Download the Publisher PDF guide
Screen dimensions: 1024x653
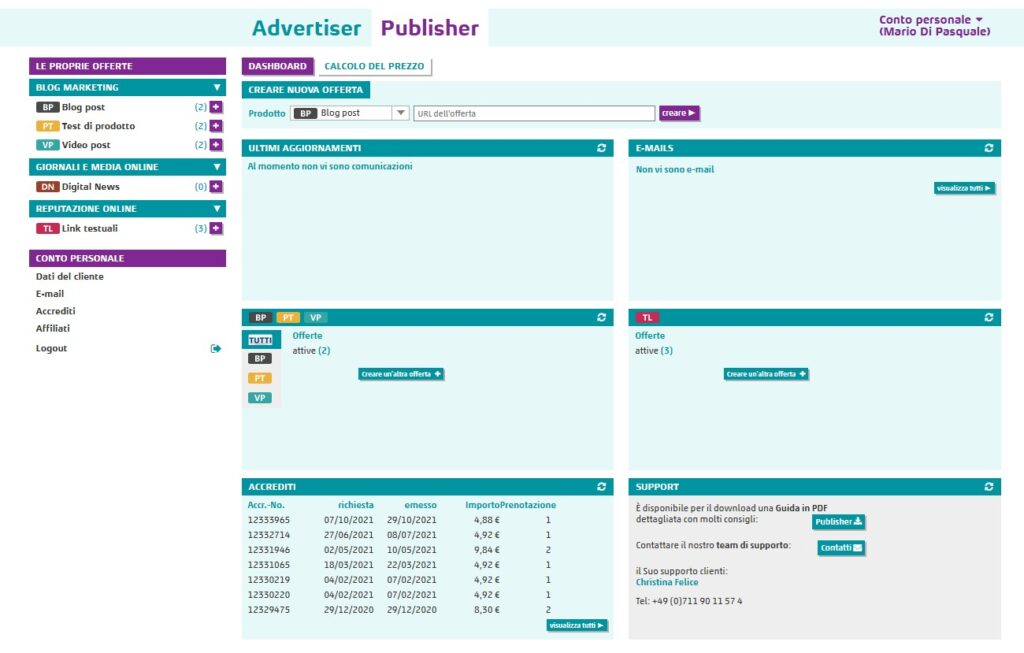coord(839,522)
